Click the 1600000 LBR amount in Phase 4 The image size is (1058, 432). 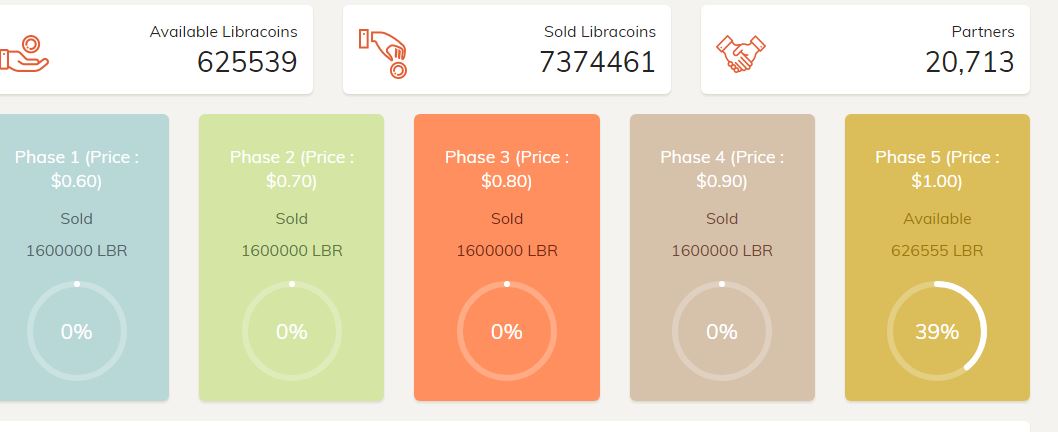click(x=722, y=250)
